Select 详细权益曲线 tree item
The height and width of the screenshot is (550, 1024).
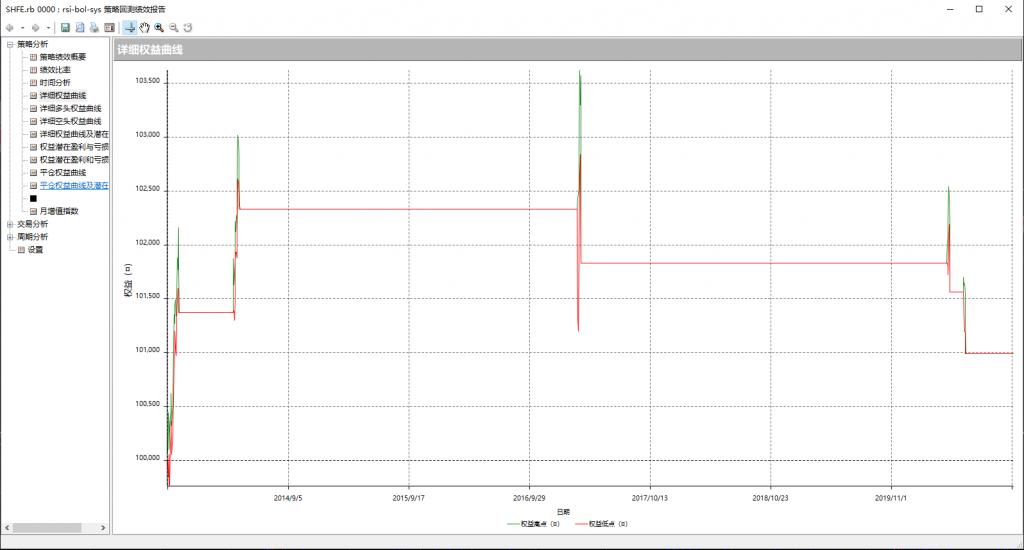tap(63, 95)
